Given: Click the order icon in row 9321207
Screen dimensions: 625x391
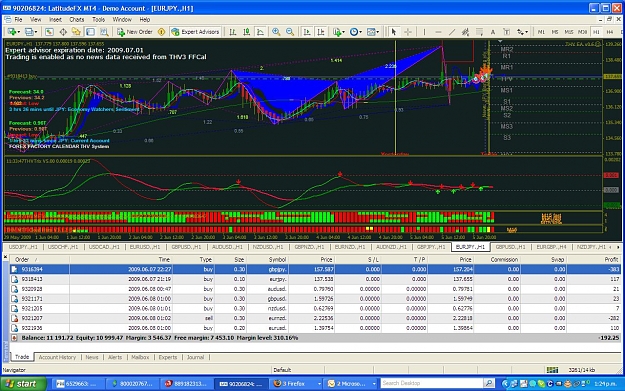Looking at the screenshot, I should pos(14,318).
